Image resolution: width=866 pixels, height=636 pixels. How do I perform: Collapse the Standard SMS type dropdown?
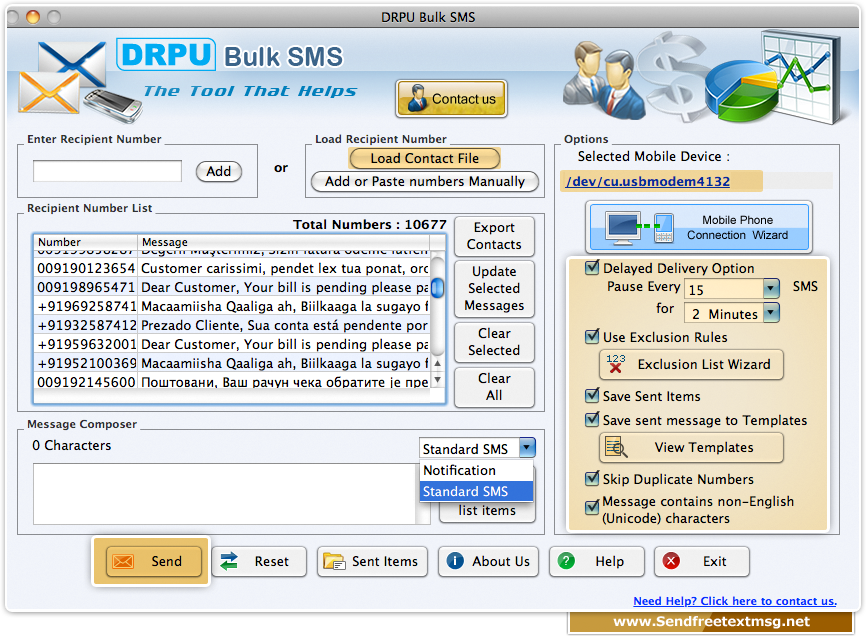click(x=527, y=447)
